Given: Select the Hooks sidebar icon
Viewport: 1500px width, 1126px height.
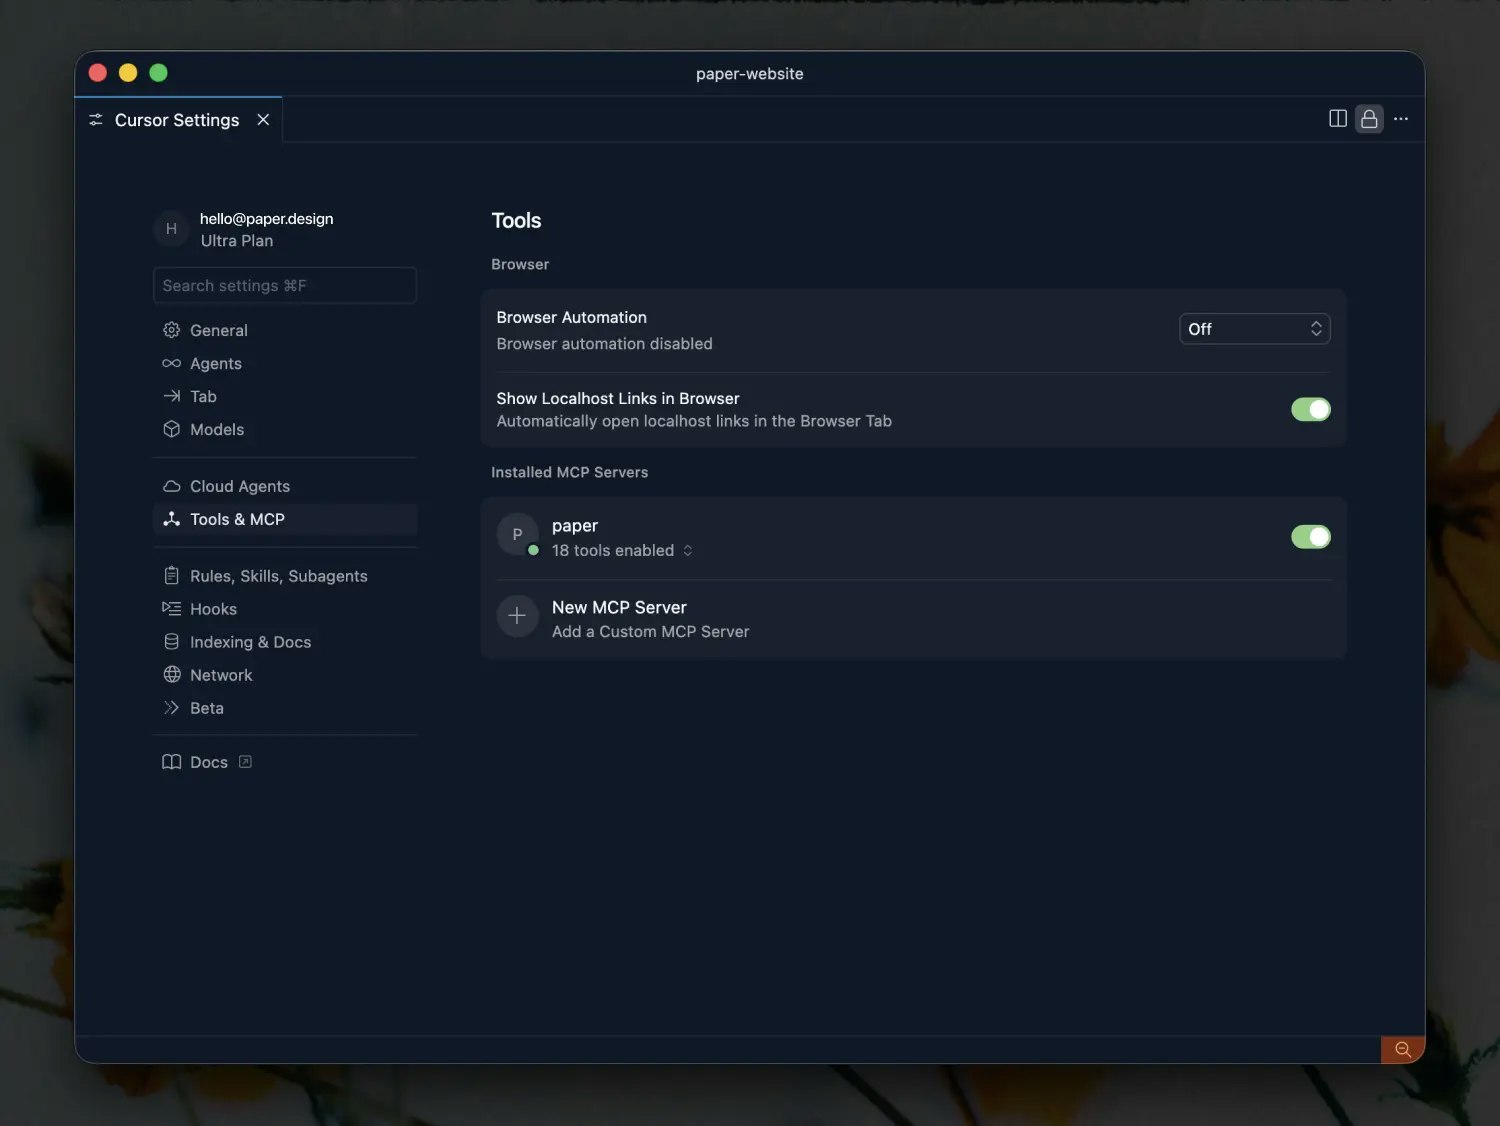Looking at the screenshot, I should click(x=171, y=609).
